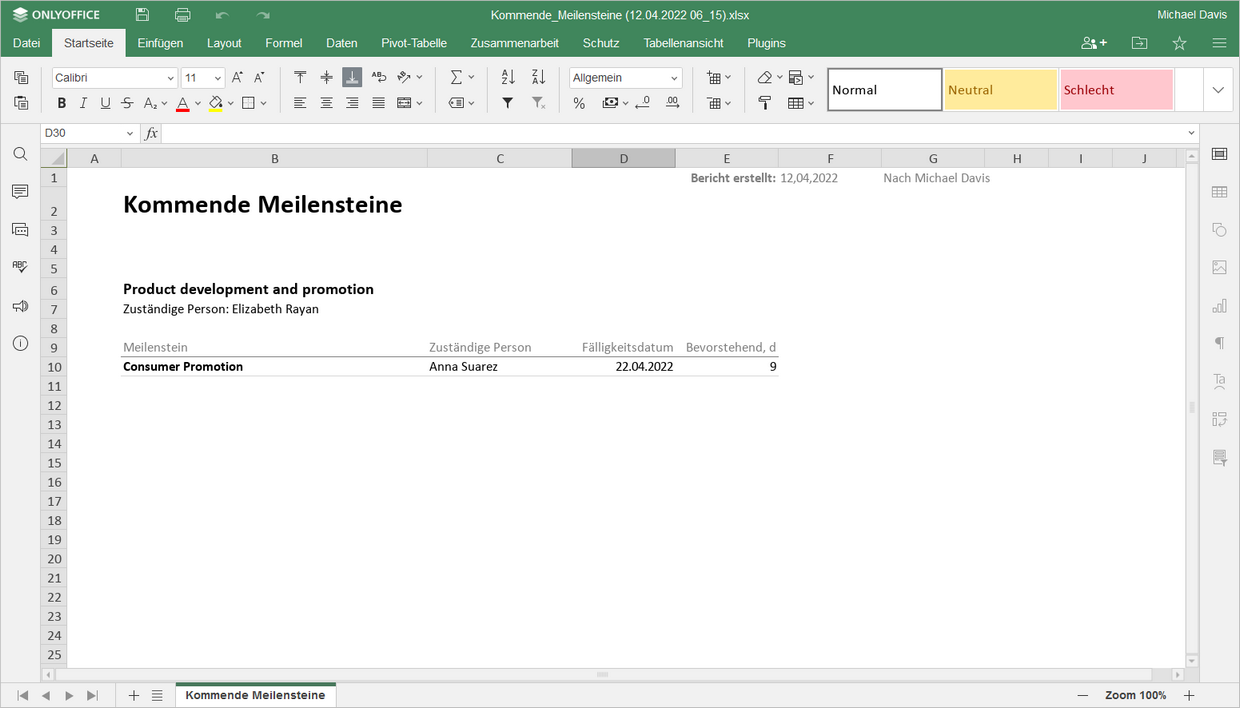Open cell settings in right sidebar
The height and width of the screenshot is (708, 1240).
1219,154
